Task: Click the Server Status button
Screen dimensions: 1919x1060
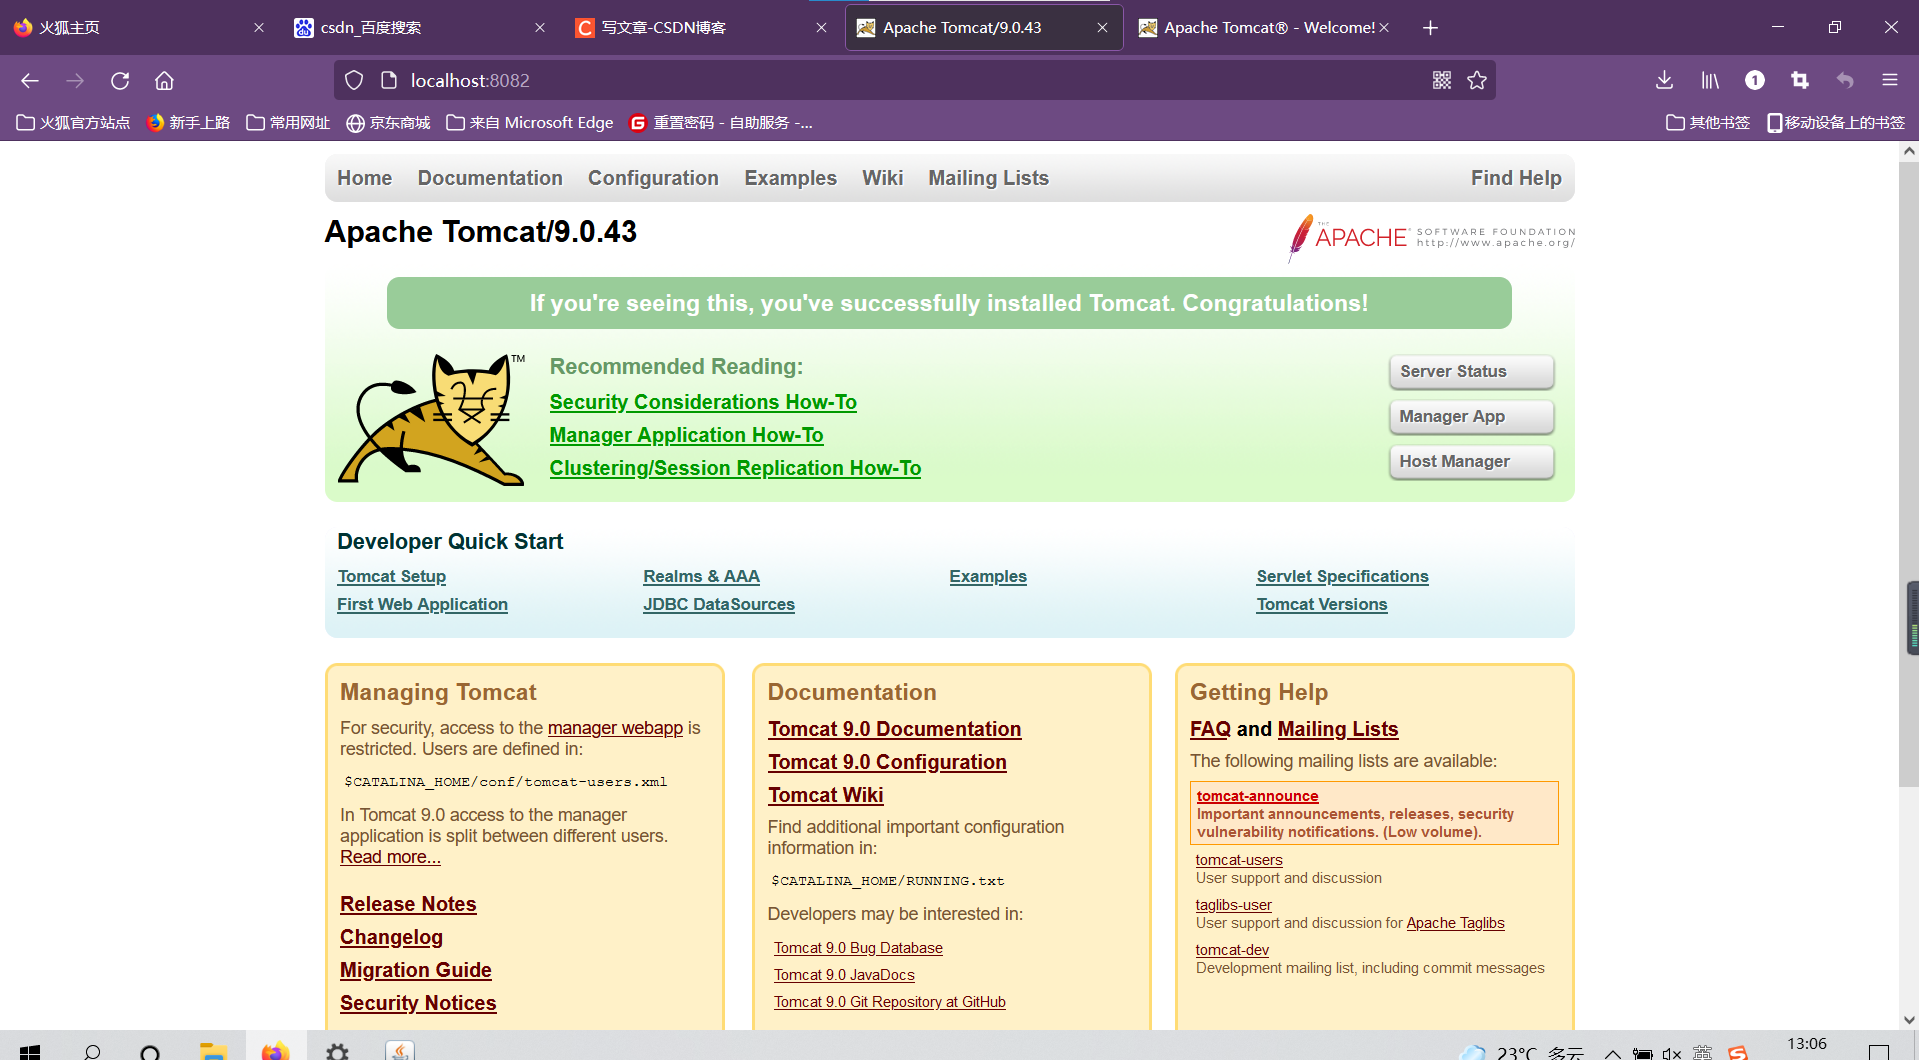Action: 1471,371
